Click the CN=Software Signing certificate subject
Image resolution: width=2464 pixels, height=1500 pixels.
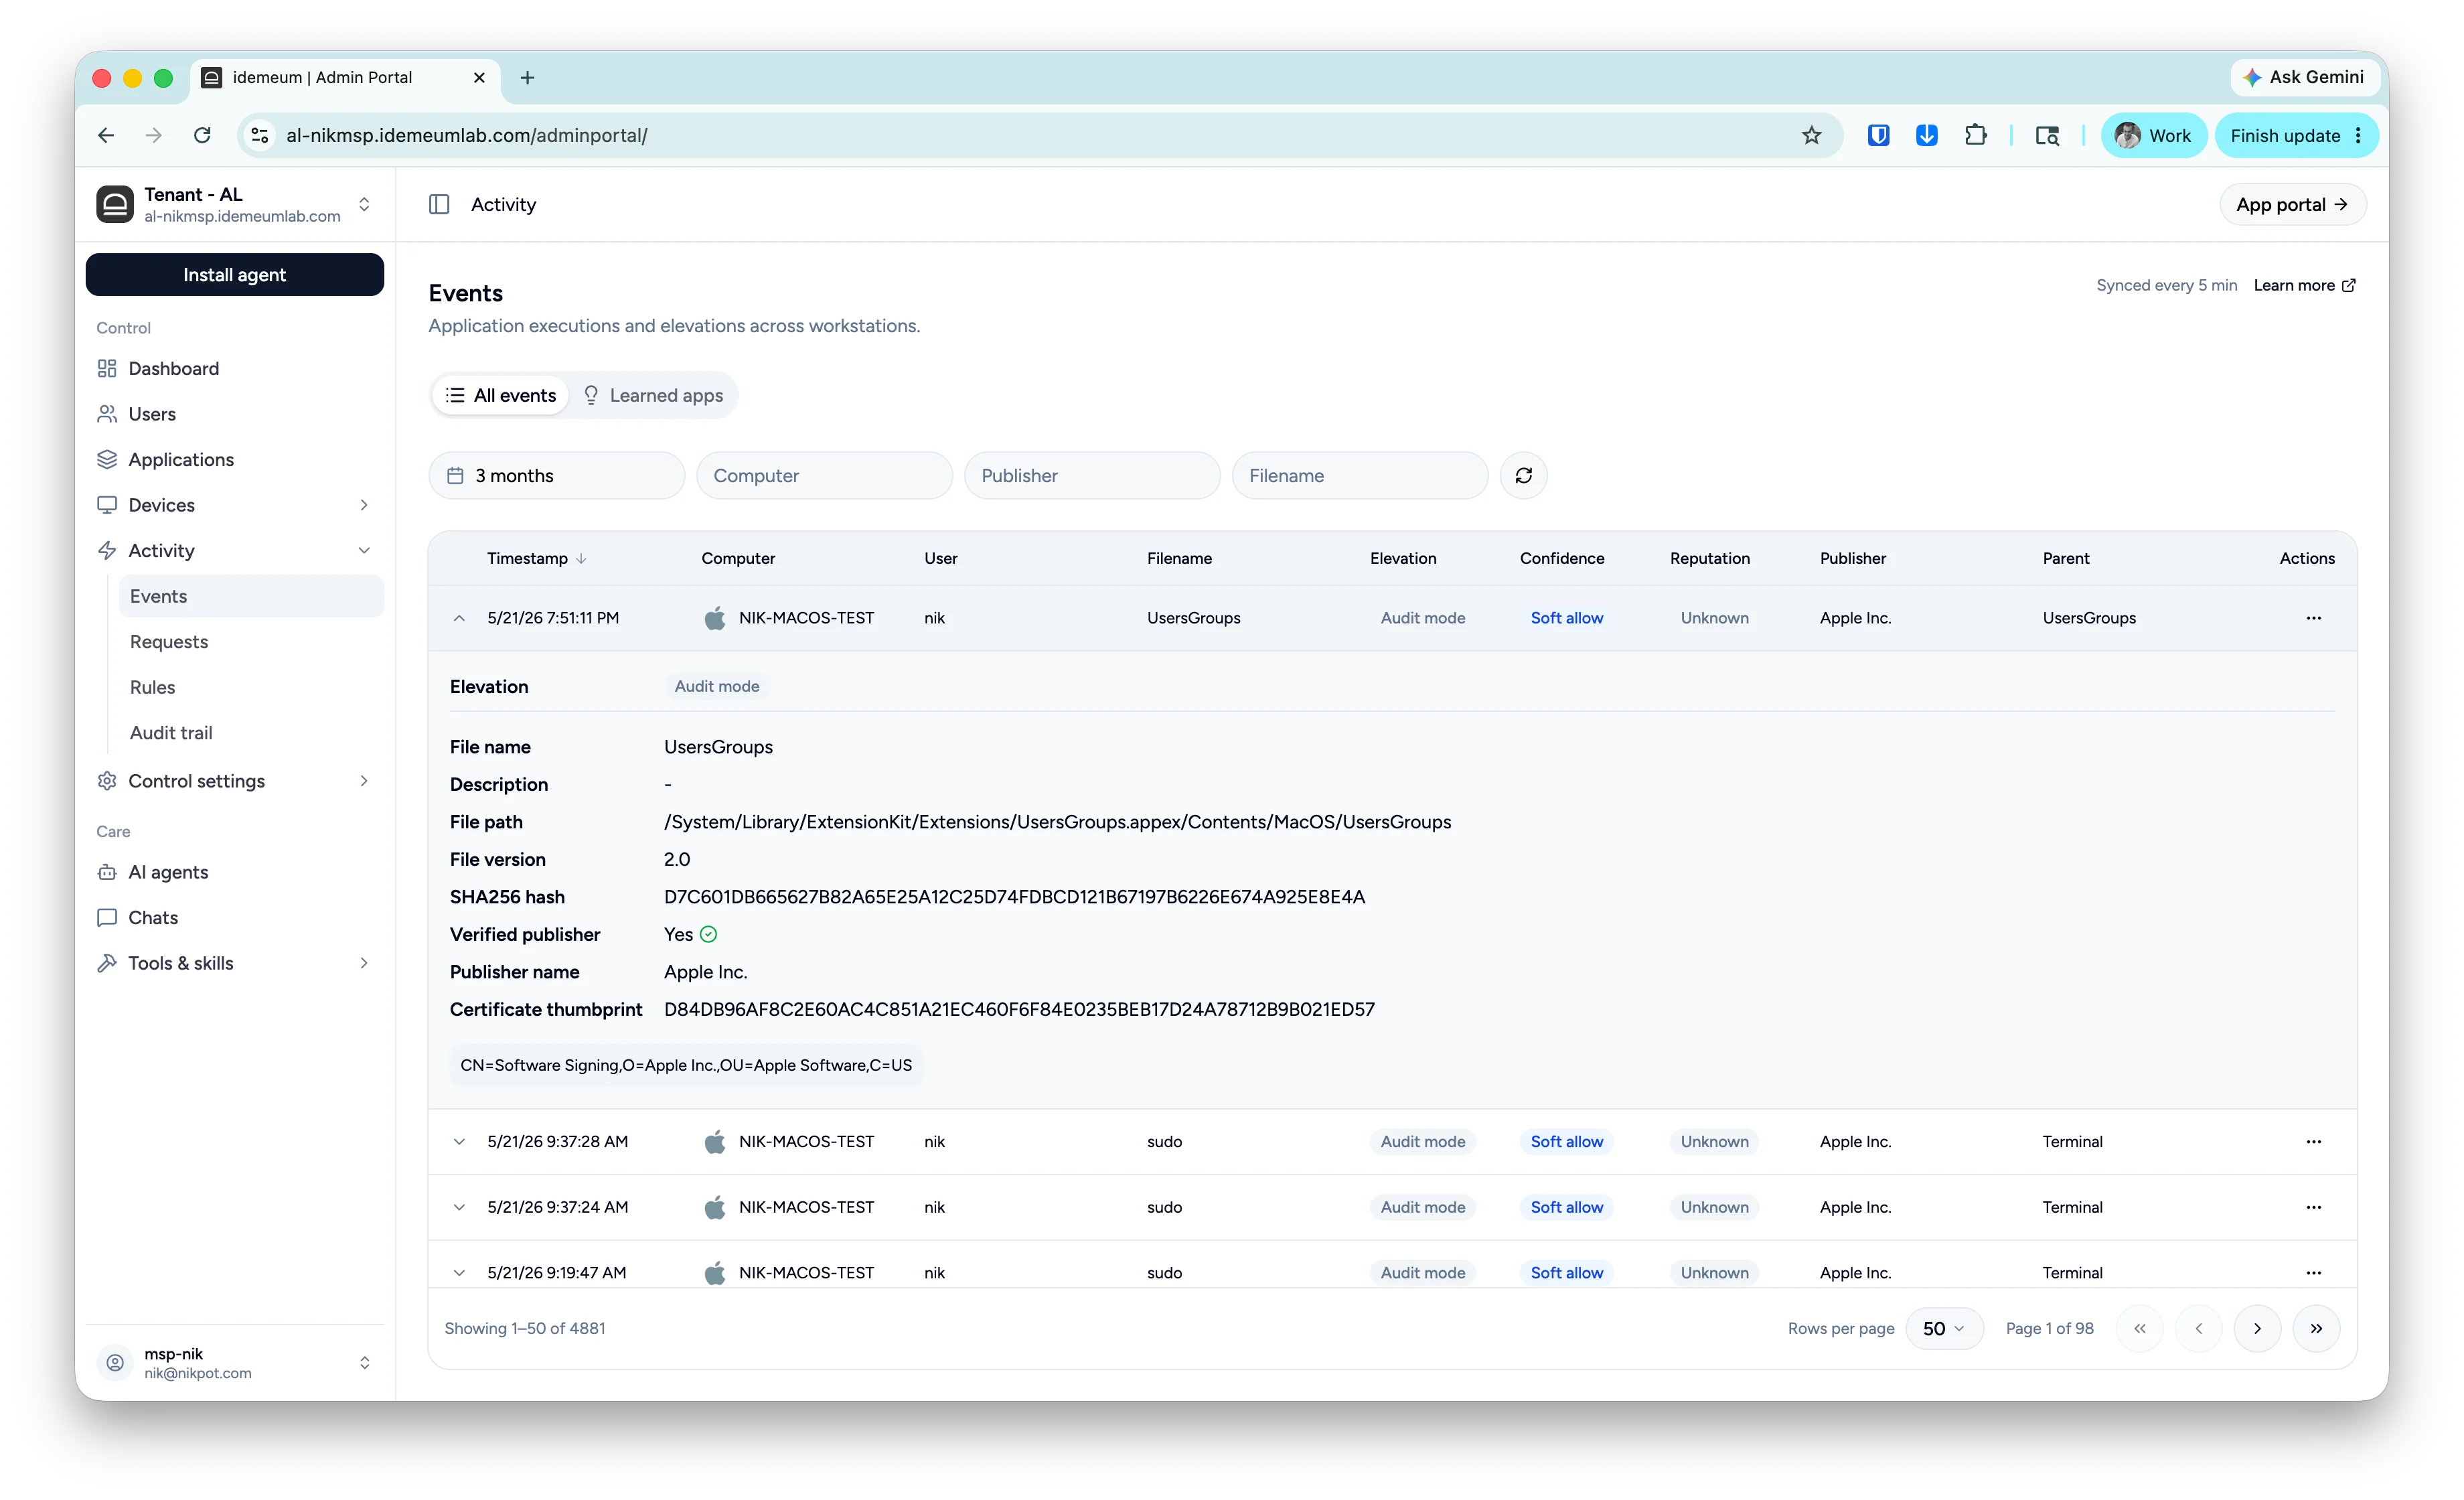686,1065
